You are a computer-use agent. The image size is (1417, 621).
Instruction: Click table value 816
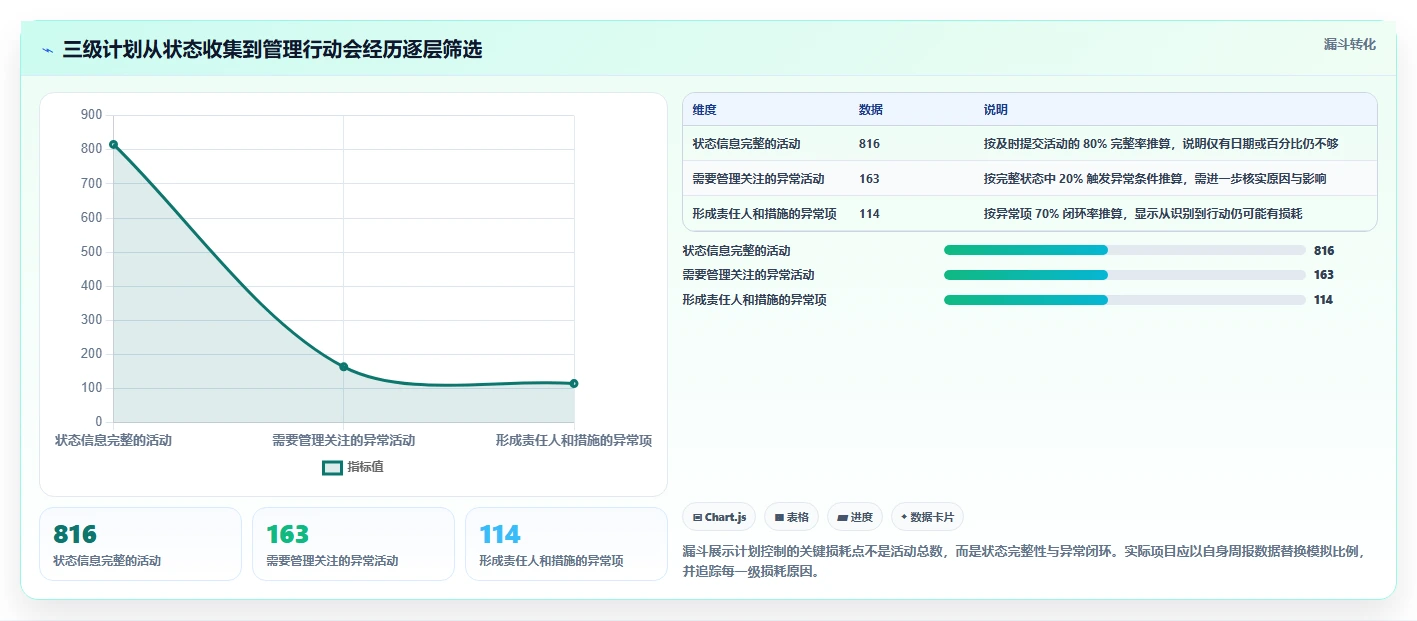[x=869, y=144]
